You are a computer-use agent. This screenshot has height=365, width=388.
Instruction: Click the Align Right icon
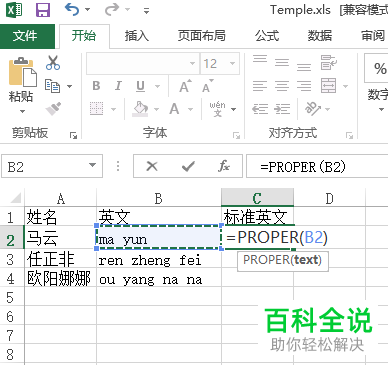304,86
